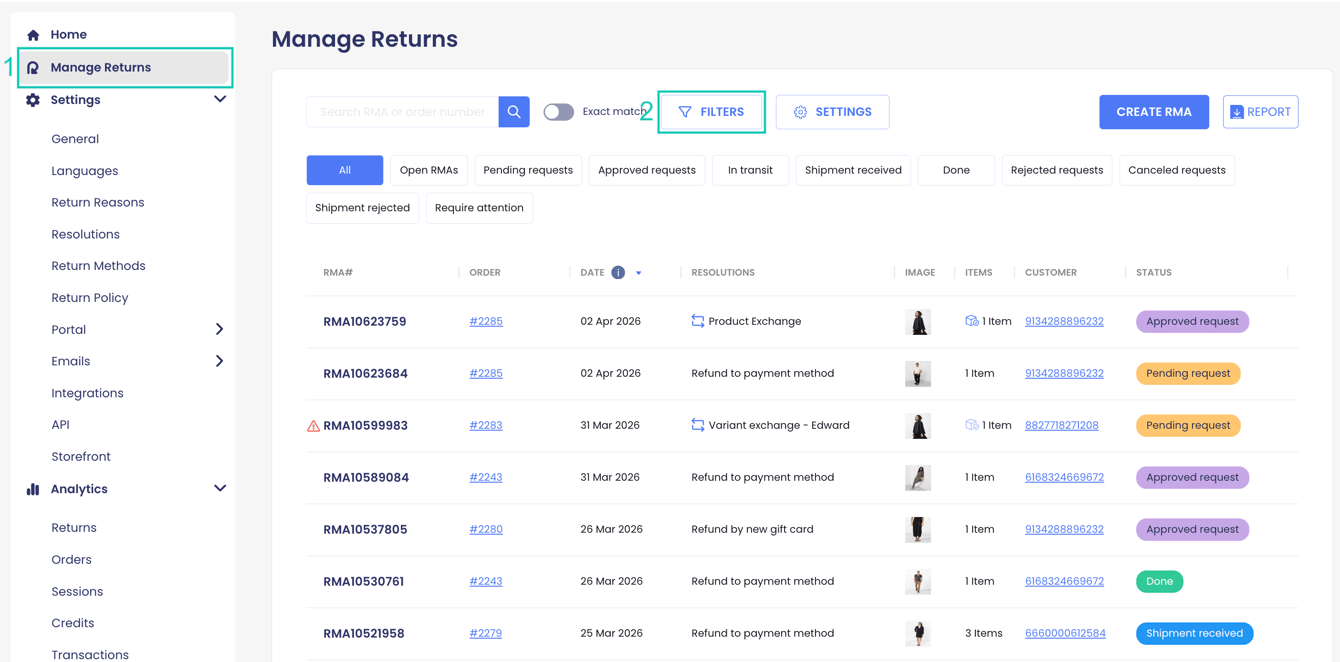Image resolution: width=1340 pixels, height=662 pixels.
Task: Click the blue search magnifier button
Action: [514, 112]
